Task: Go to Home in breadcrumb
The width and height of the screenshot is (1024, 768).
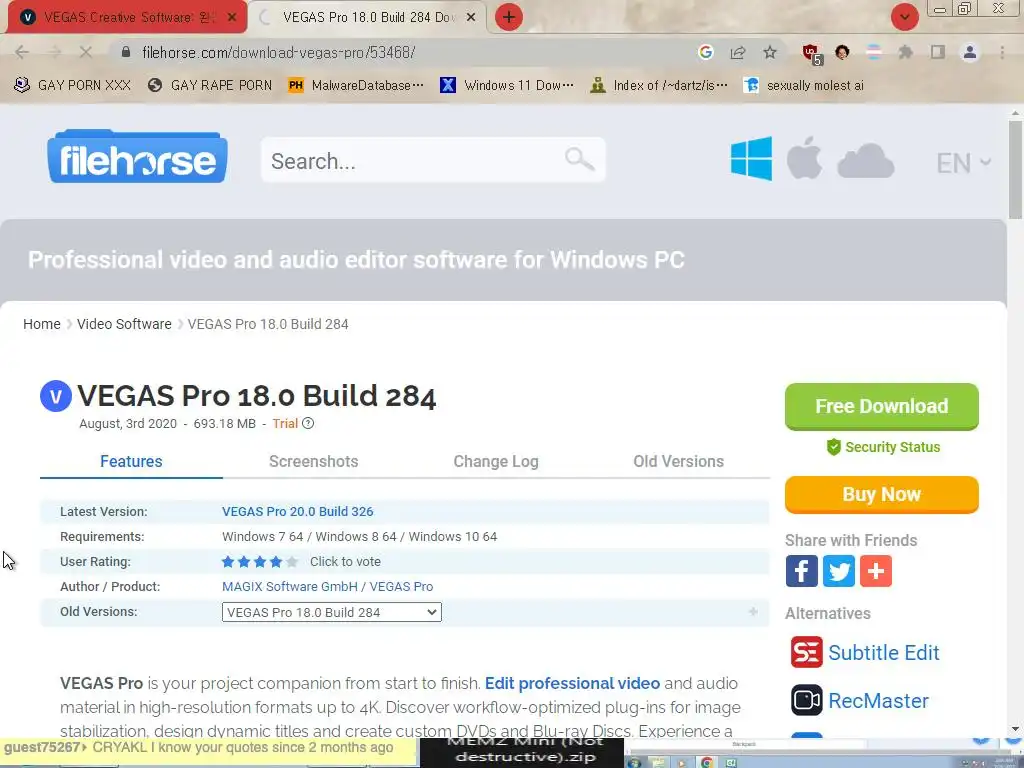Action: (42, 324)
